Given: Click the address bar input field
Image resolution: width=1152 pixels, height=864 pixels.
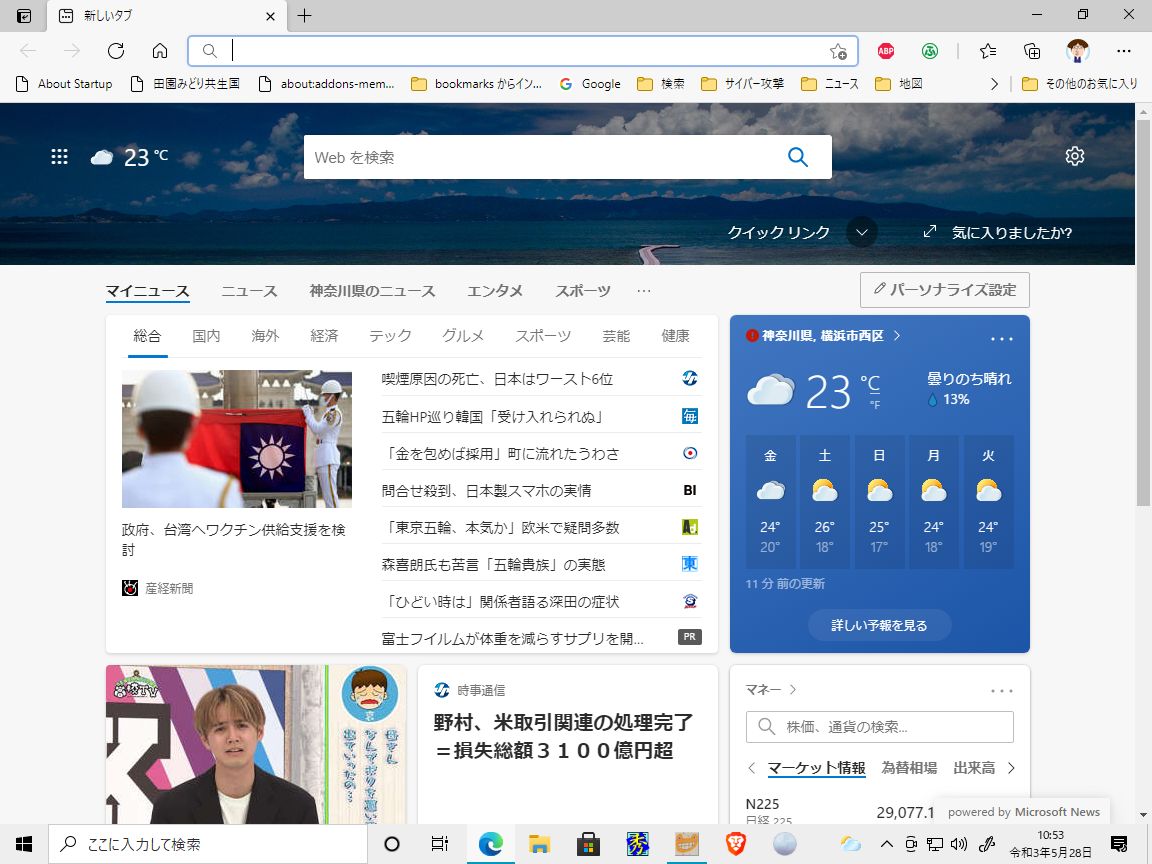Looking at the screenshot, I should click(x=525, y=51).
